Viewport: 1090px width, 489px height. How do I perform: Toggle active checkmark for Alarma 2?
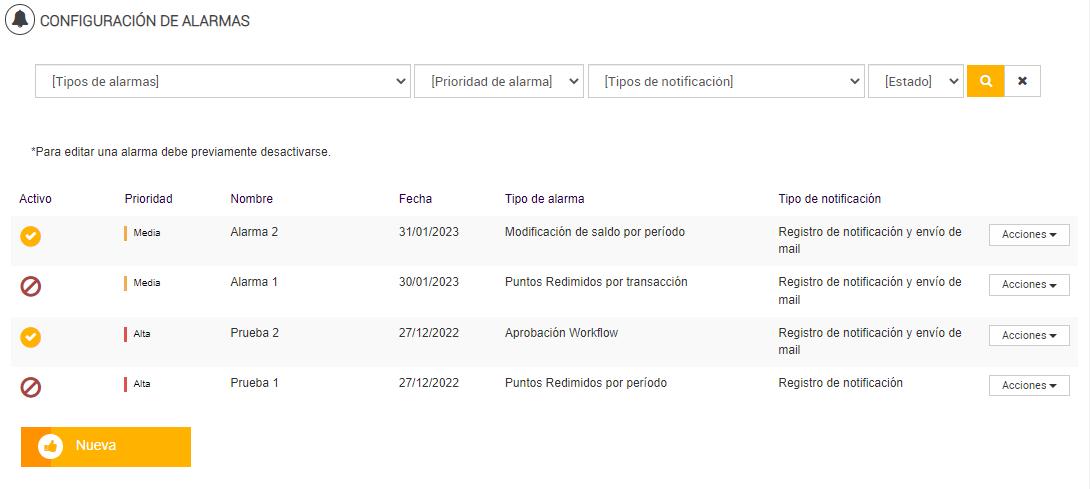(31, 237)
